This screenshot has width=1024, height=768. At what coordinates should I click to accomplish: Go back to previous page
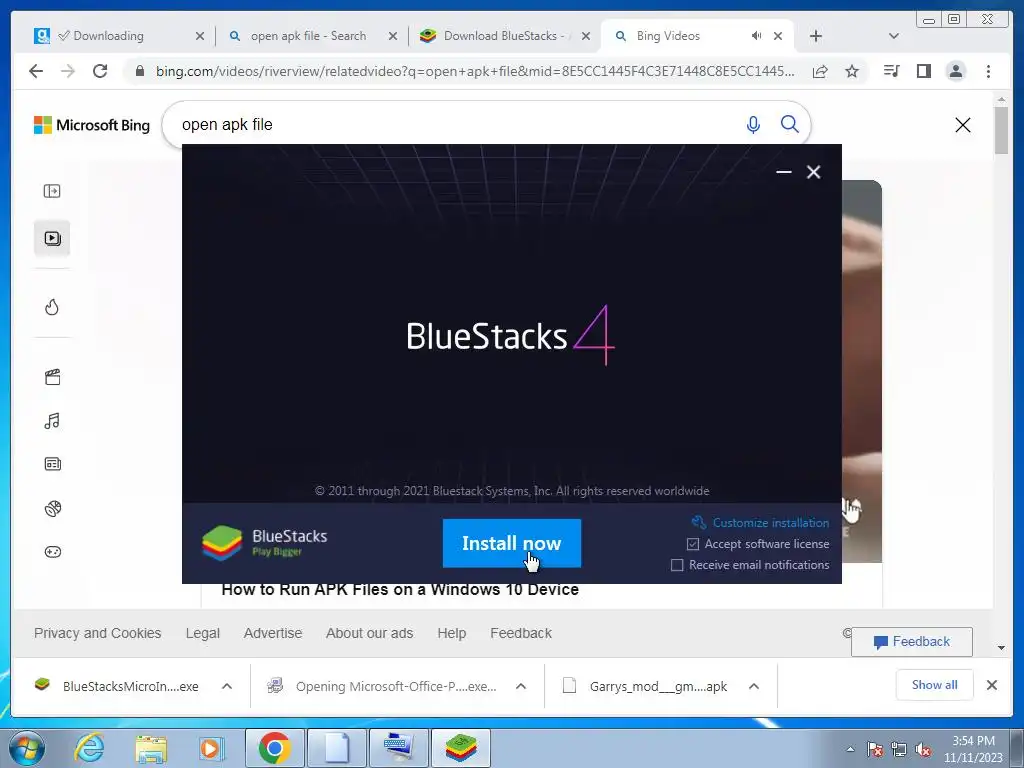click(x=36, y=71)
